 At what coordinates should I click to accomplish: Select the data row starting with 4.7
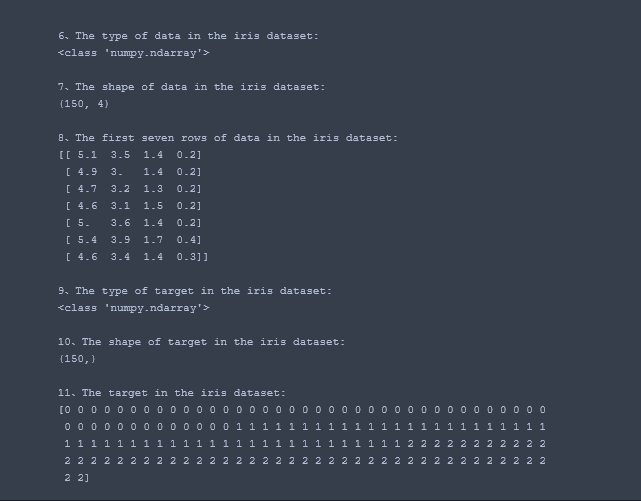[133, 189]
